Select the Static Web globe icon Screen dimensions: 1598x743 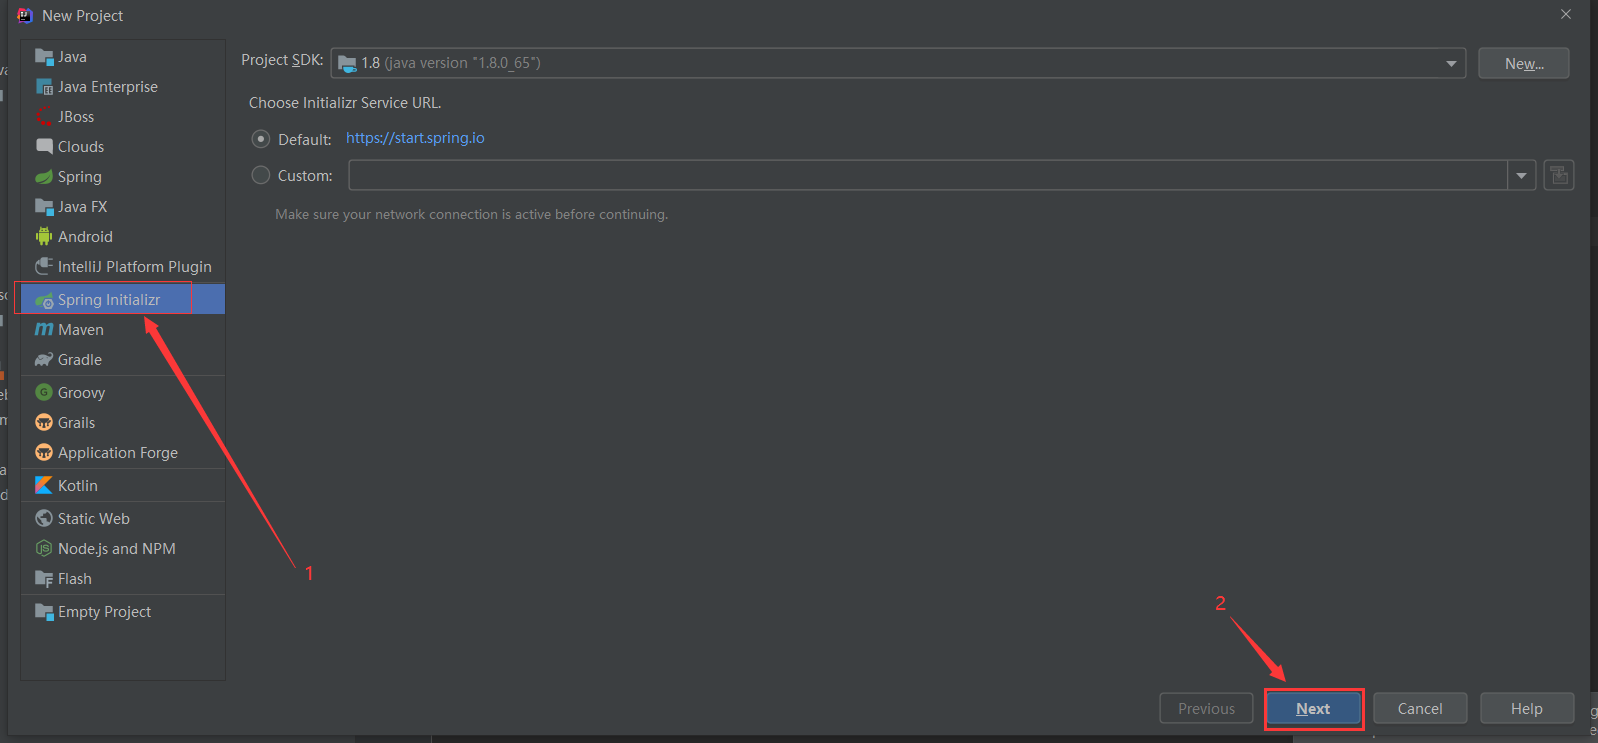(44, 519)
